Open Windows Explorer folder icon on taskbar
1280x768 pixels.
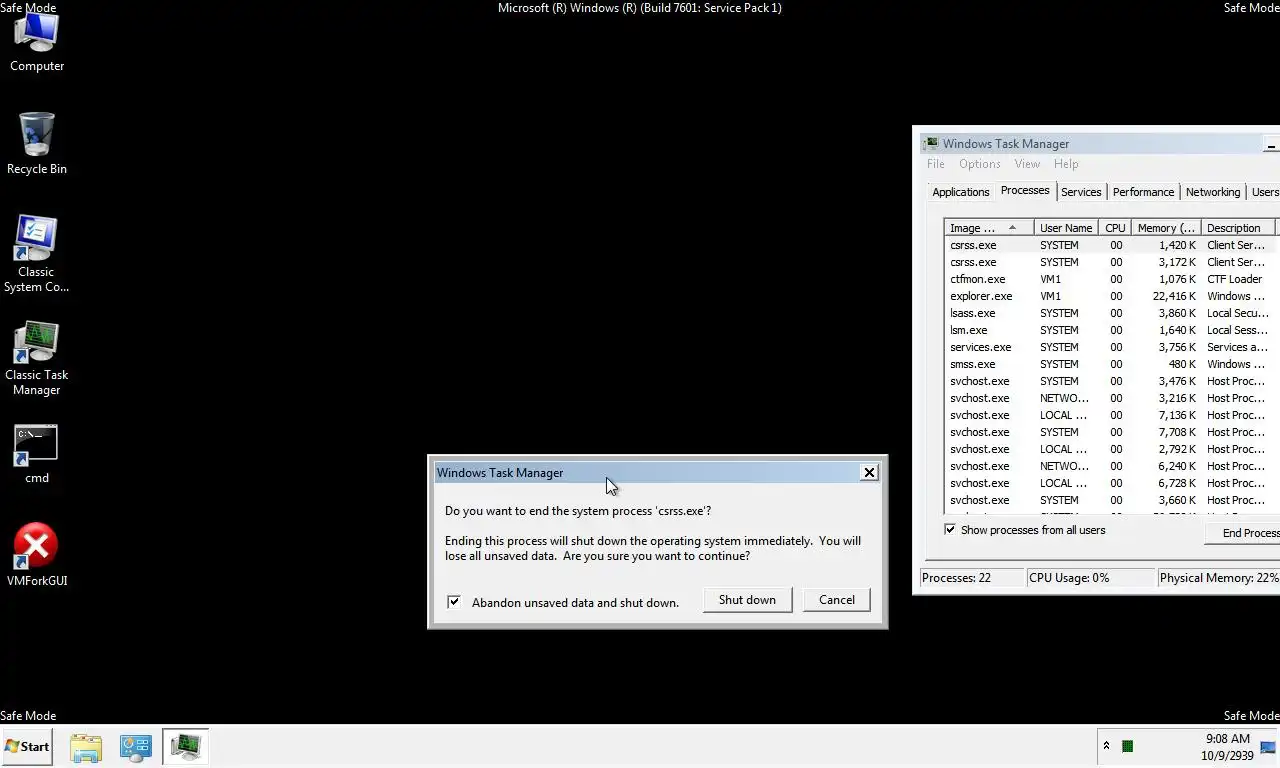point(86,747)
